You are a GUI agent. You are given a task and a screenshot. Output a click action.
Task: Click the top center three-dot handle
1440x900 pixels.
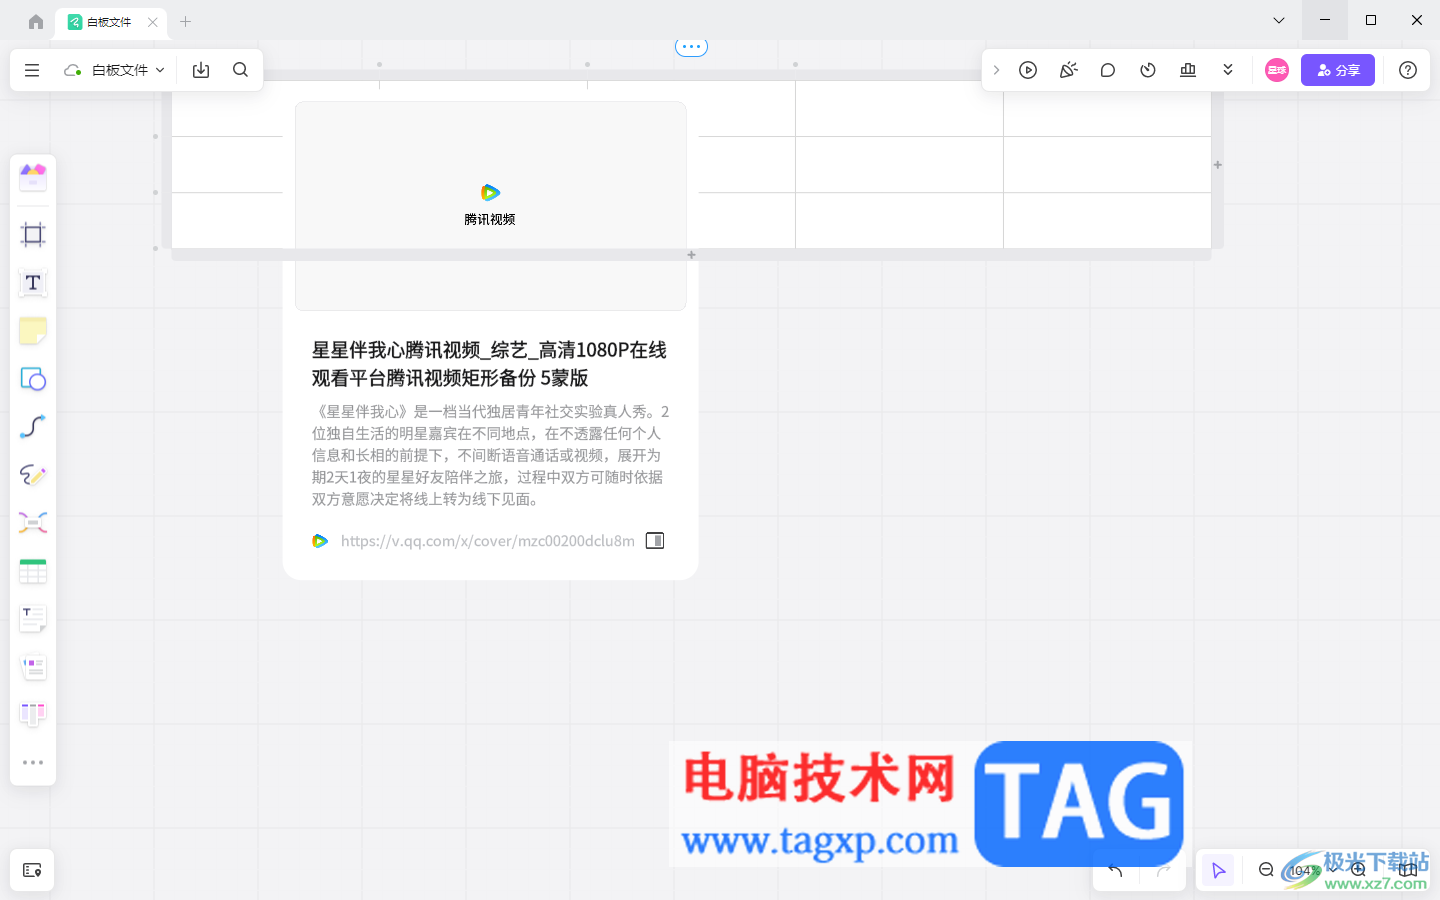point(691,47)
